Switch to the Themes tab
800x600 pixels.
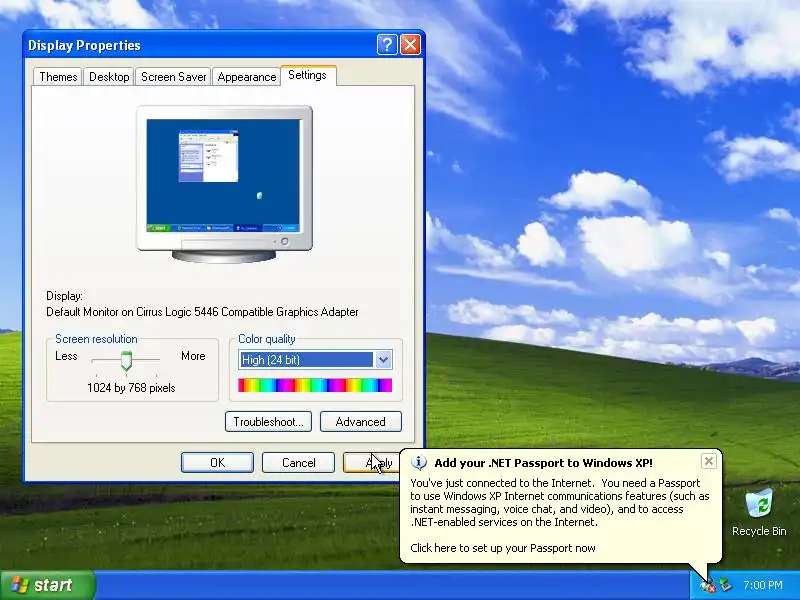(58, 77)
